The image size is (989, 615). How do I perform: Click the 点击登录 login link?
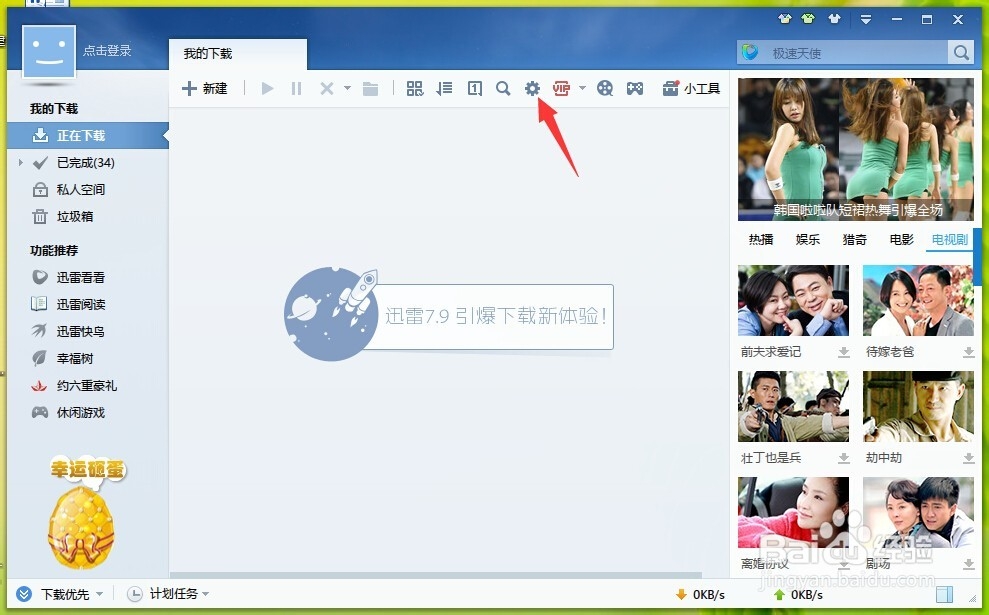click(x=107, y=50)
